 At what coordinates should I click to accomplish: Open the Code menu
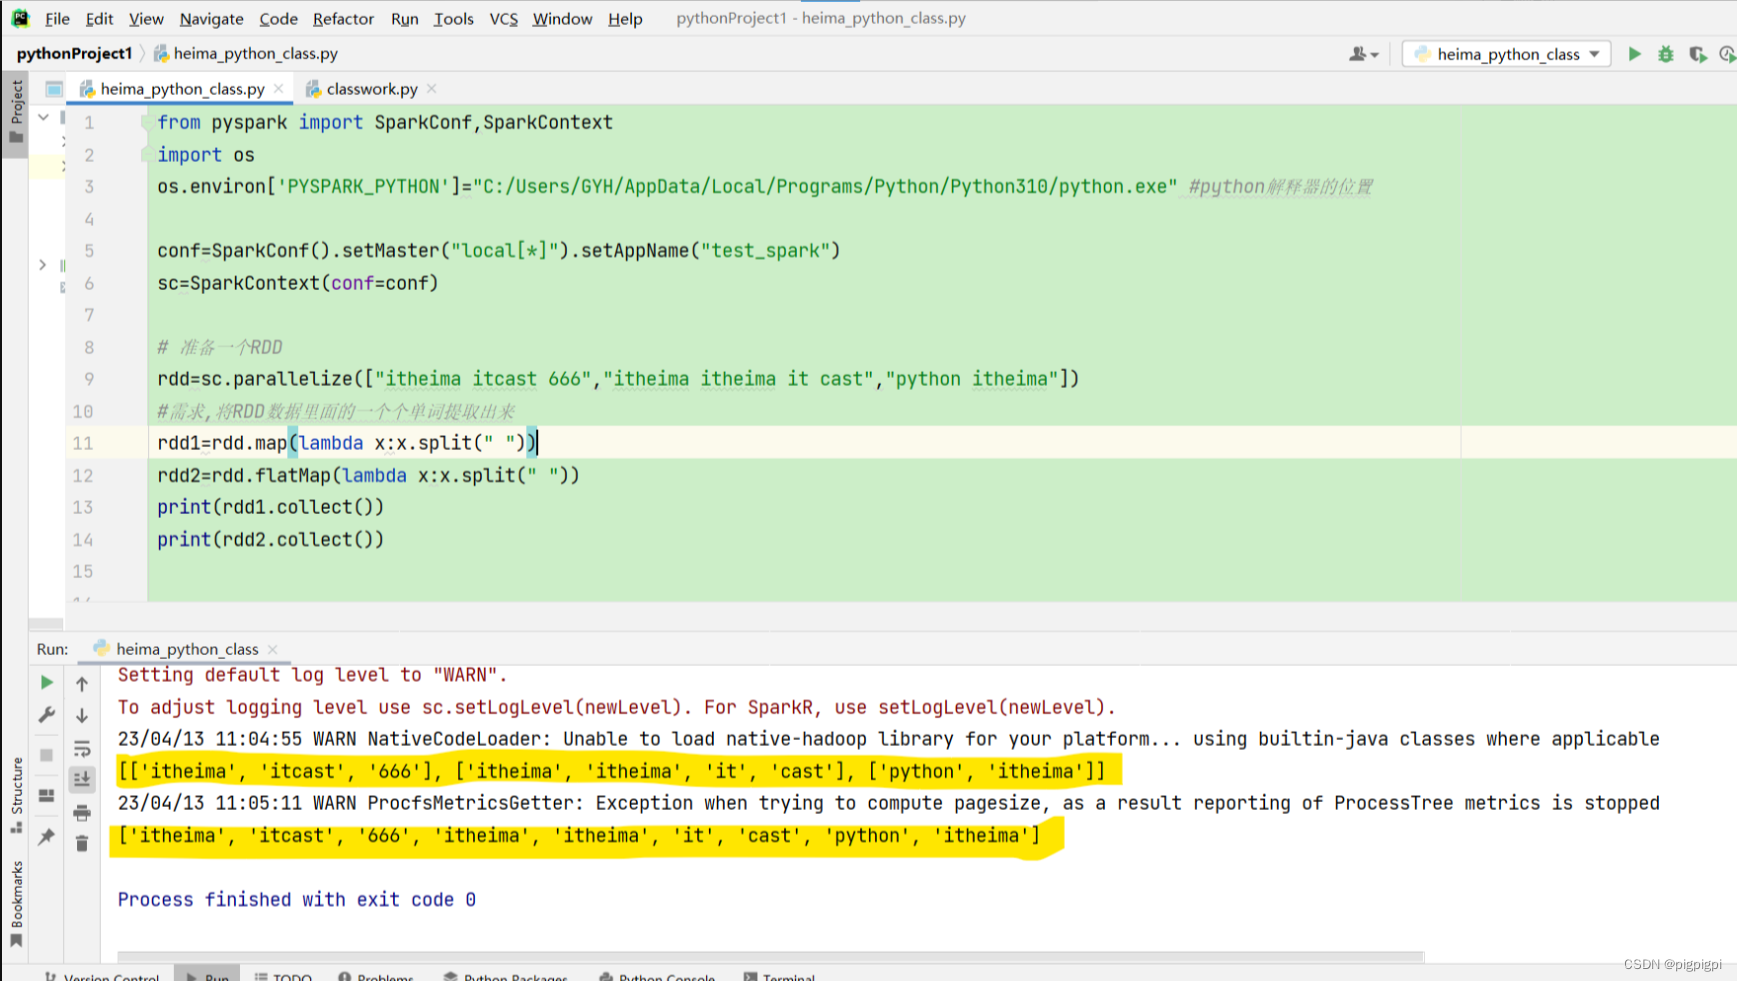tap(278, 18)
